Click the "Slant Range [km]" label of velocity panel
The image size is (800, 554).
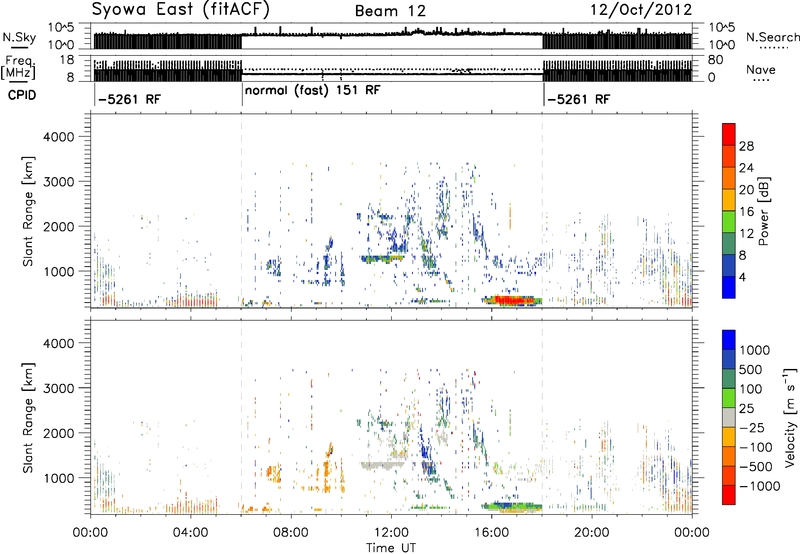tap(28, 418)
